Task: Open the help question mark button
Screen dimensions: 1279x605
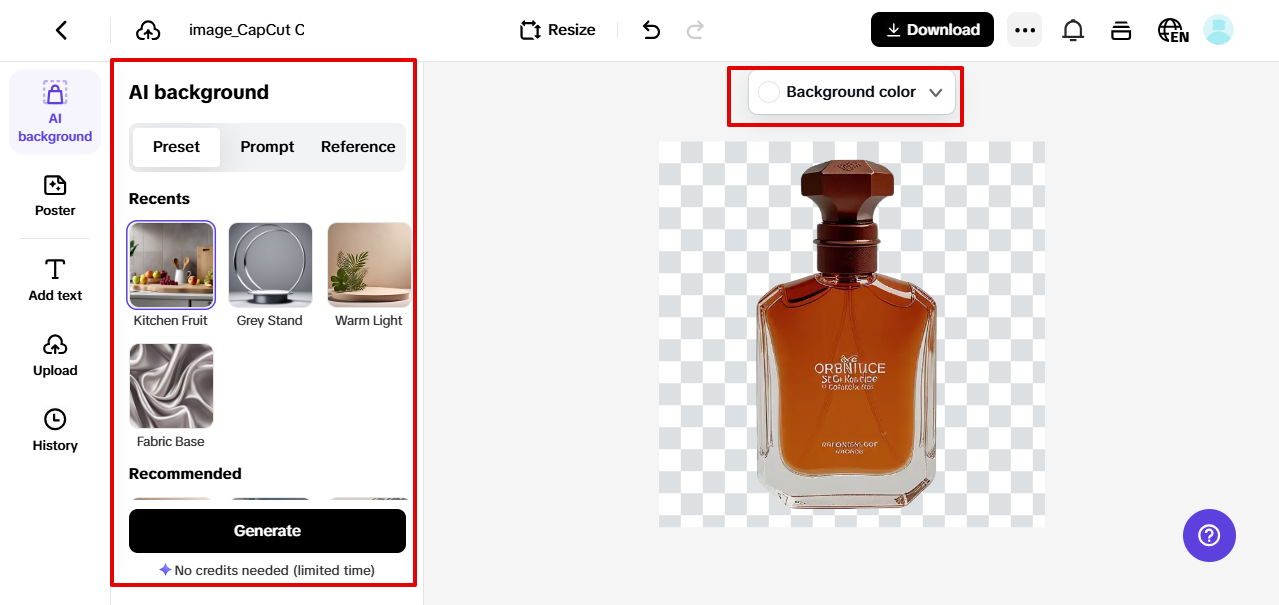Action: [1209, 535]
